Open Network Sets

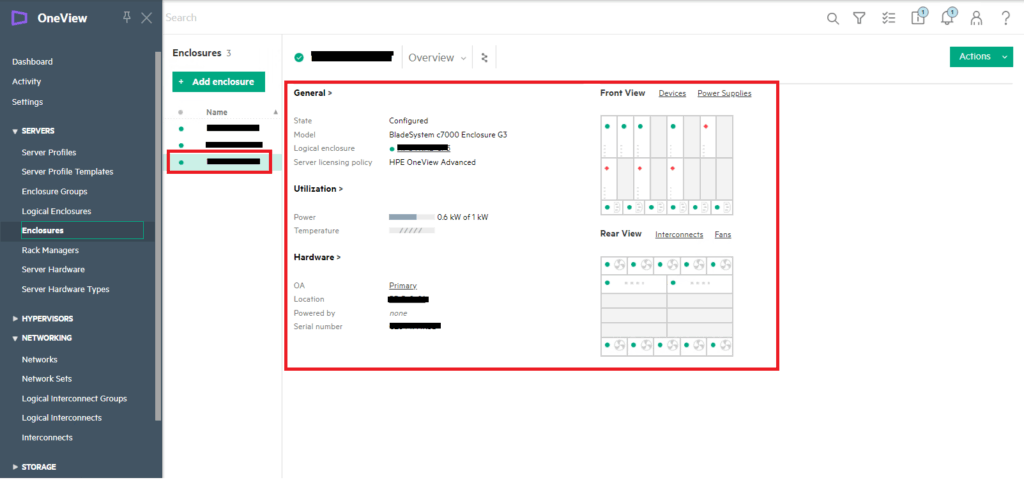coord(47,379)
